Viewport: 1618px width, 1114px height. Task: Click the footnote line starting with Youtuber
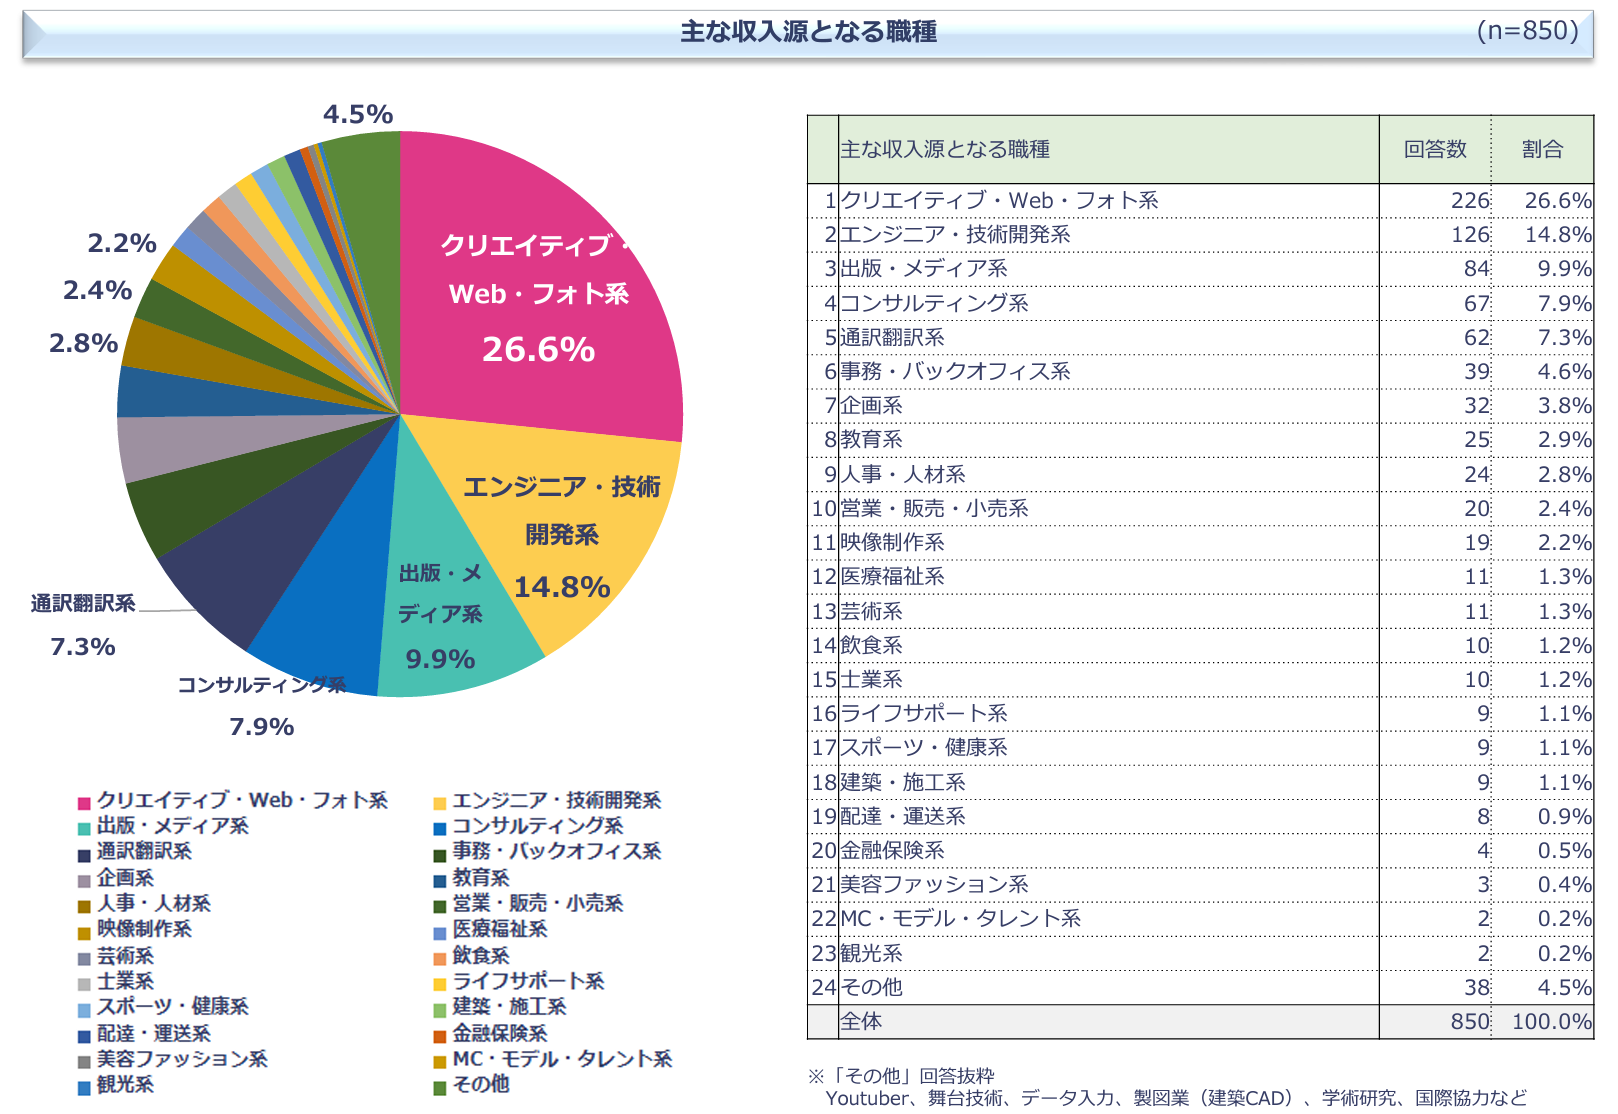coord(1176,1098)
